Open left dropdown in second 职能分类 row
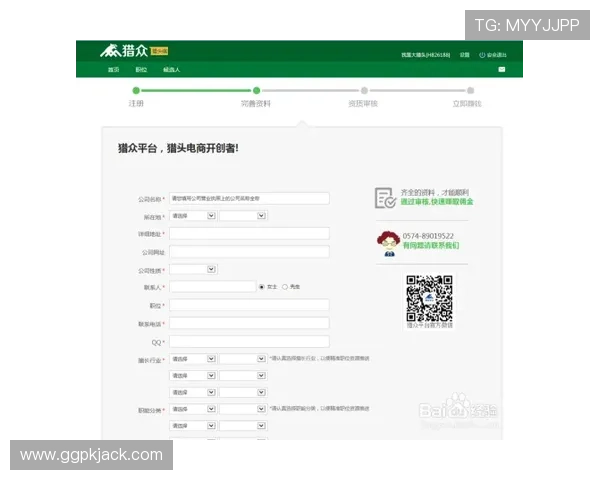600x480 pixels. point(193,426)
